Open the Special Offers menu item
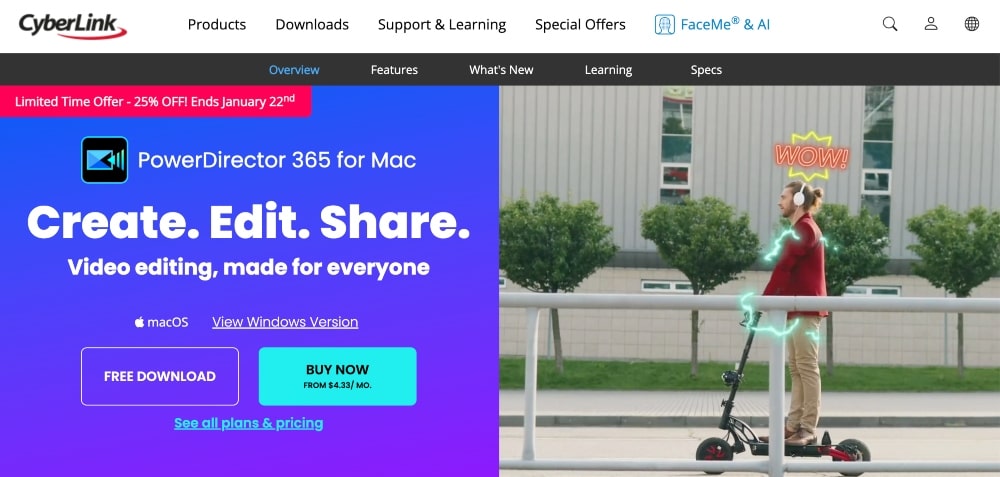 point(580,25)
